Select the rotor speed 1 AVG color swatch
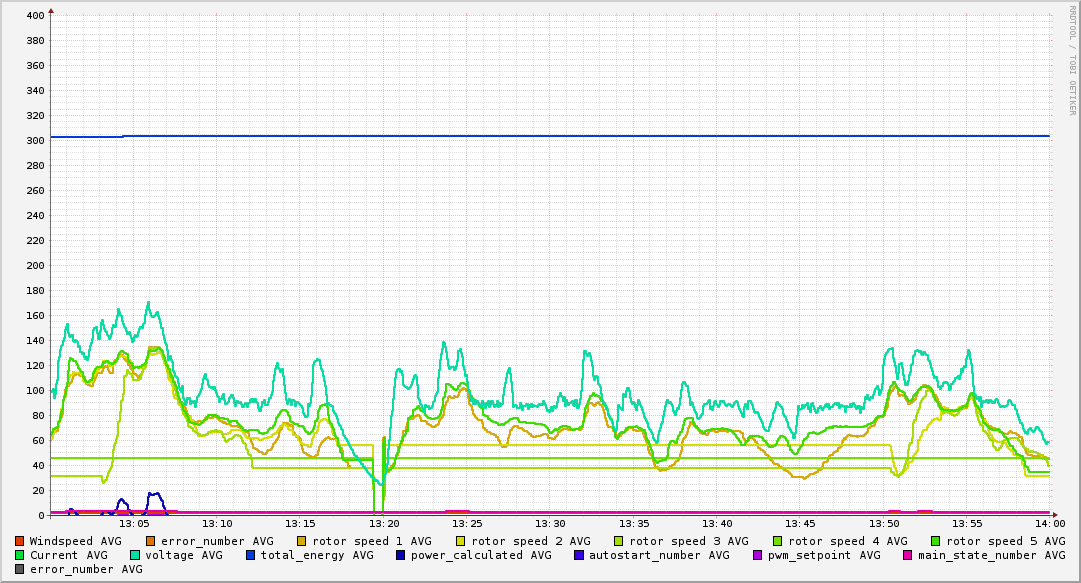Image resolution: width=1081 pixels, height=583 pixels. tap(302, 542)
